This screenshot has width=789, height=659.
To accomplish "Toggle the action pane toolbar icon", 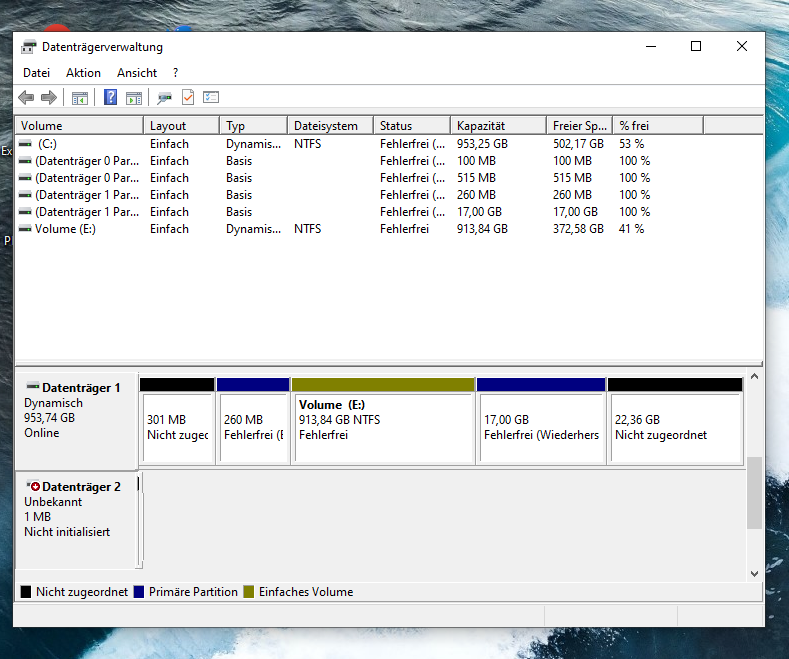I will pos(133,98).
